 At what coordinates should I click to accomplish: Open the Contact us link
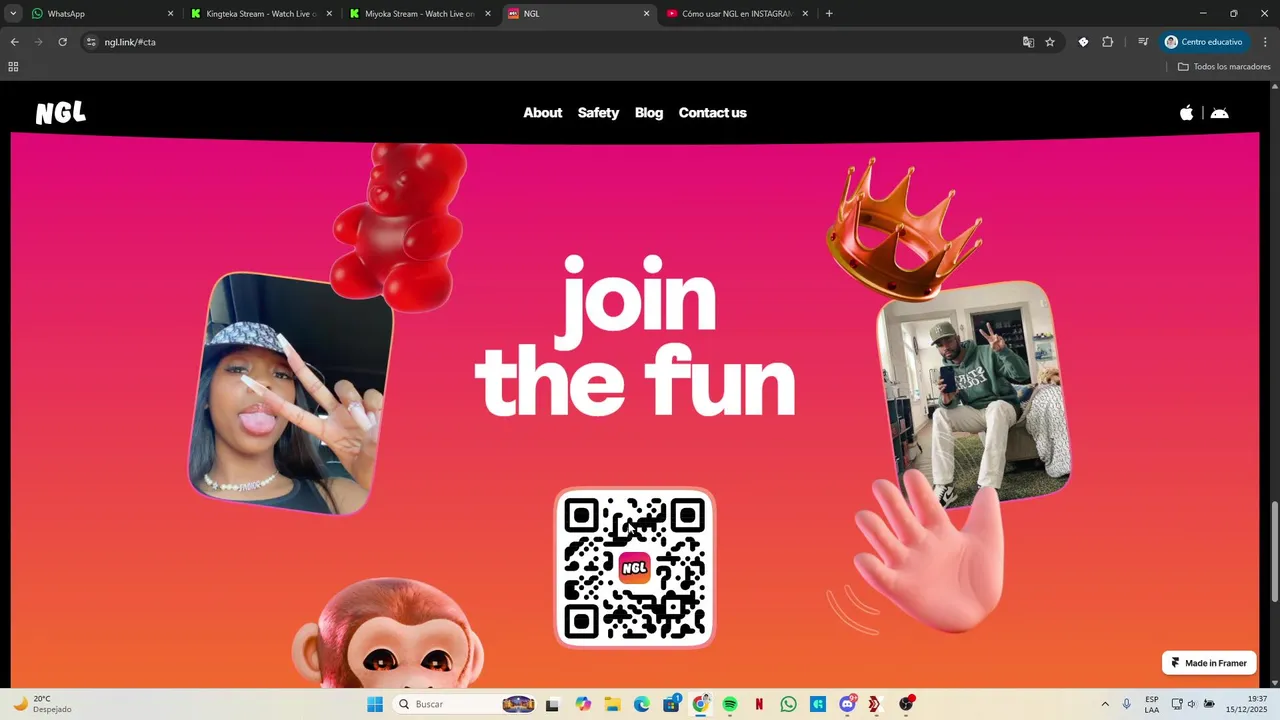[x=713, y=113]
